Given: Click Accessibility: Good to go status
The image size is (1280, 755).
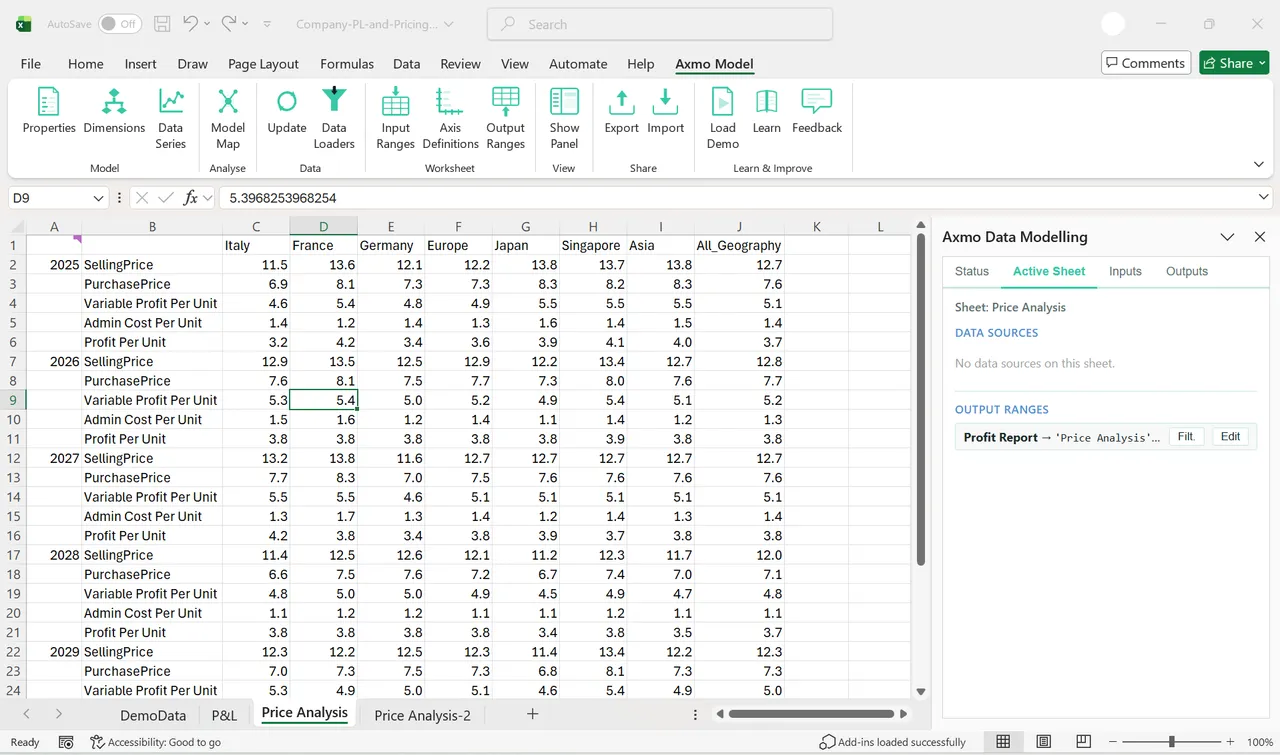Looking at the screenshot, I should coord(155,742).
